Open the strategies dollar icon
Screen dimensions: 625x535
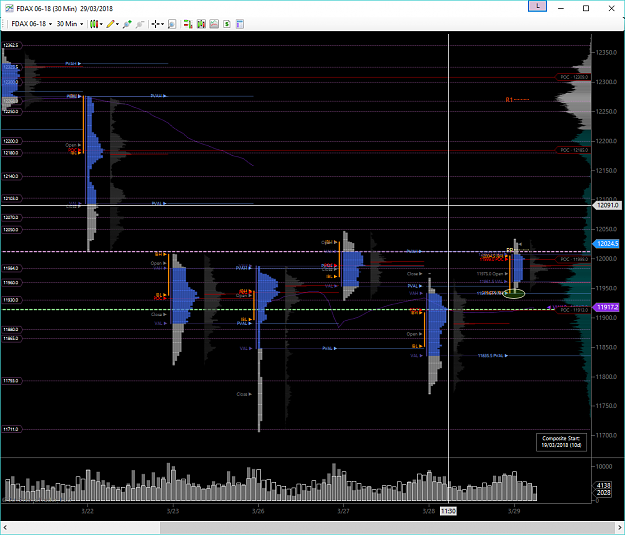point(227,24)
